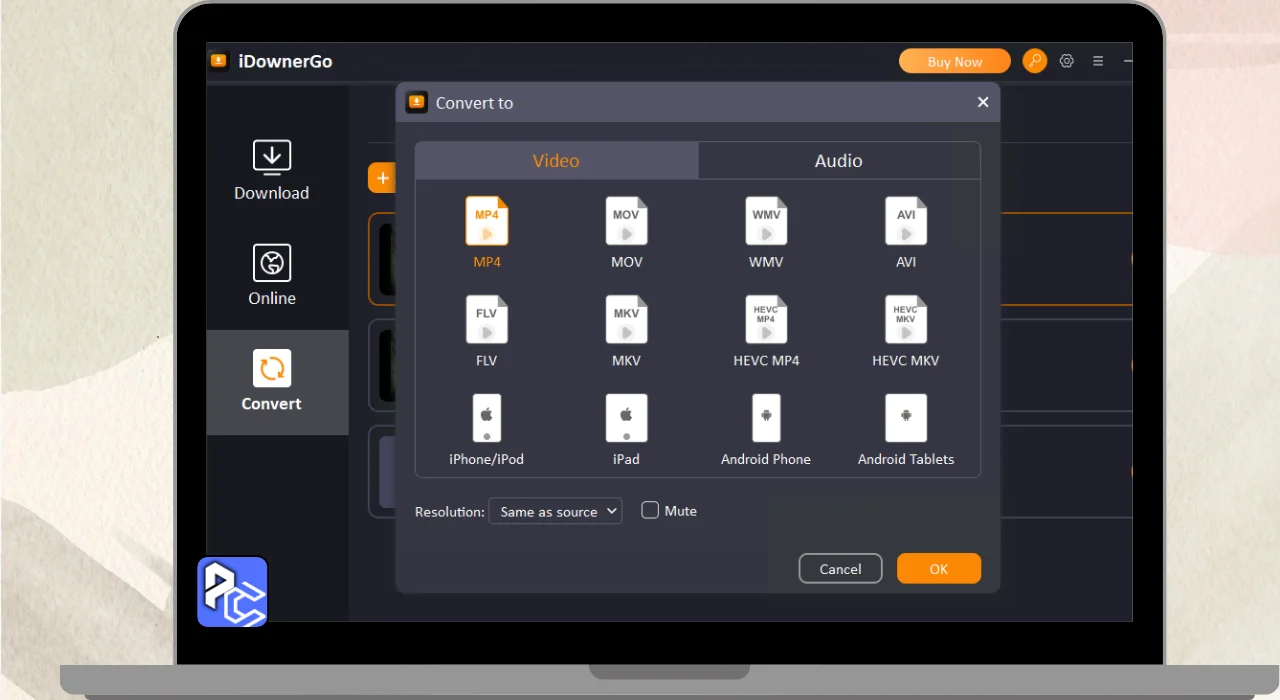Pick the HEVC MP4 format icon
1280x700 pixels.
click(766, 320)
